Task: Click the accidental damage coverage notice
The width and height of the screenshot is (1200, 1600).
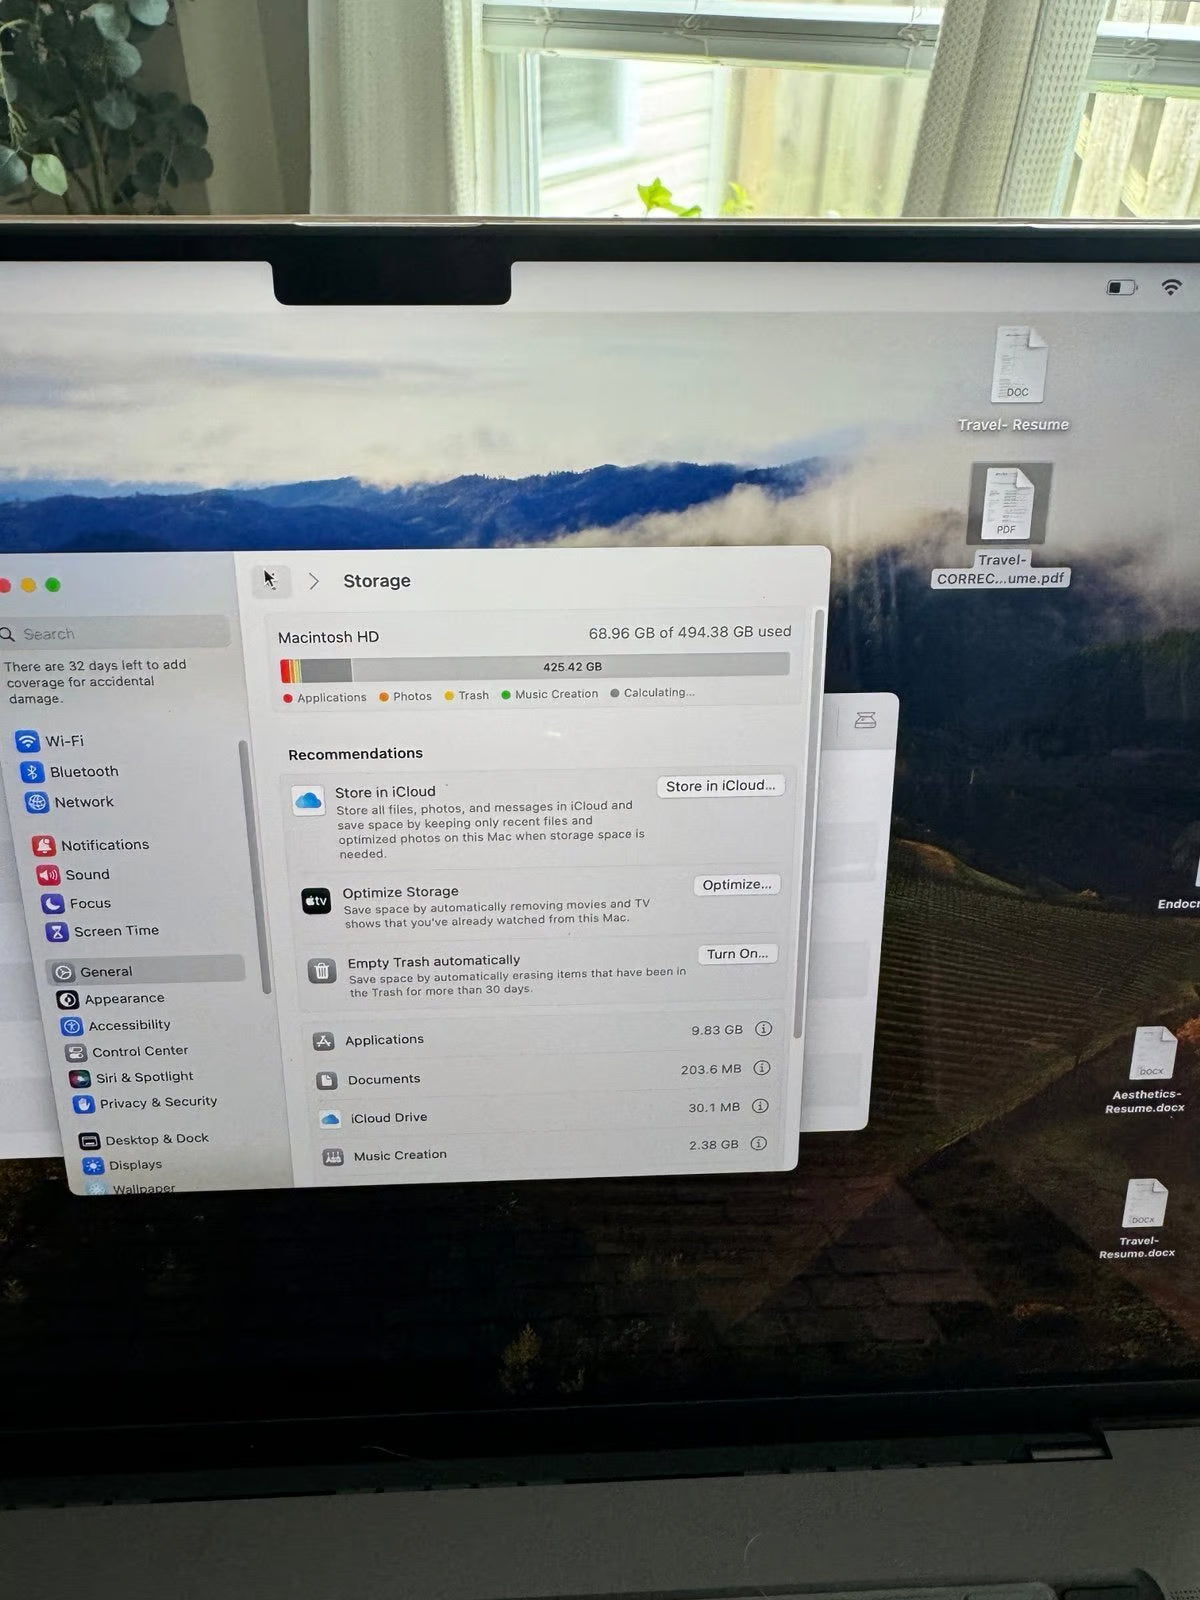Action: tap(95, 682)
